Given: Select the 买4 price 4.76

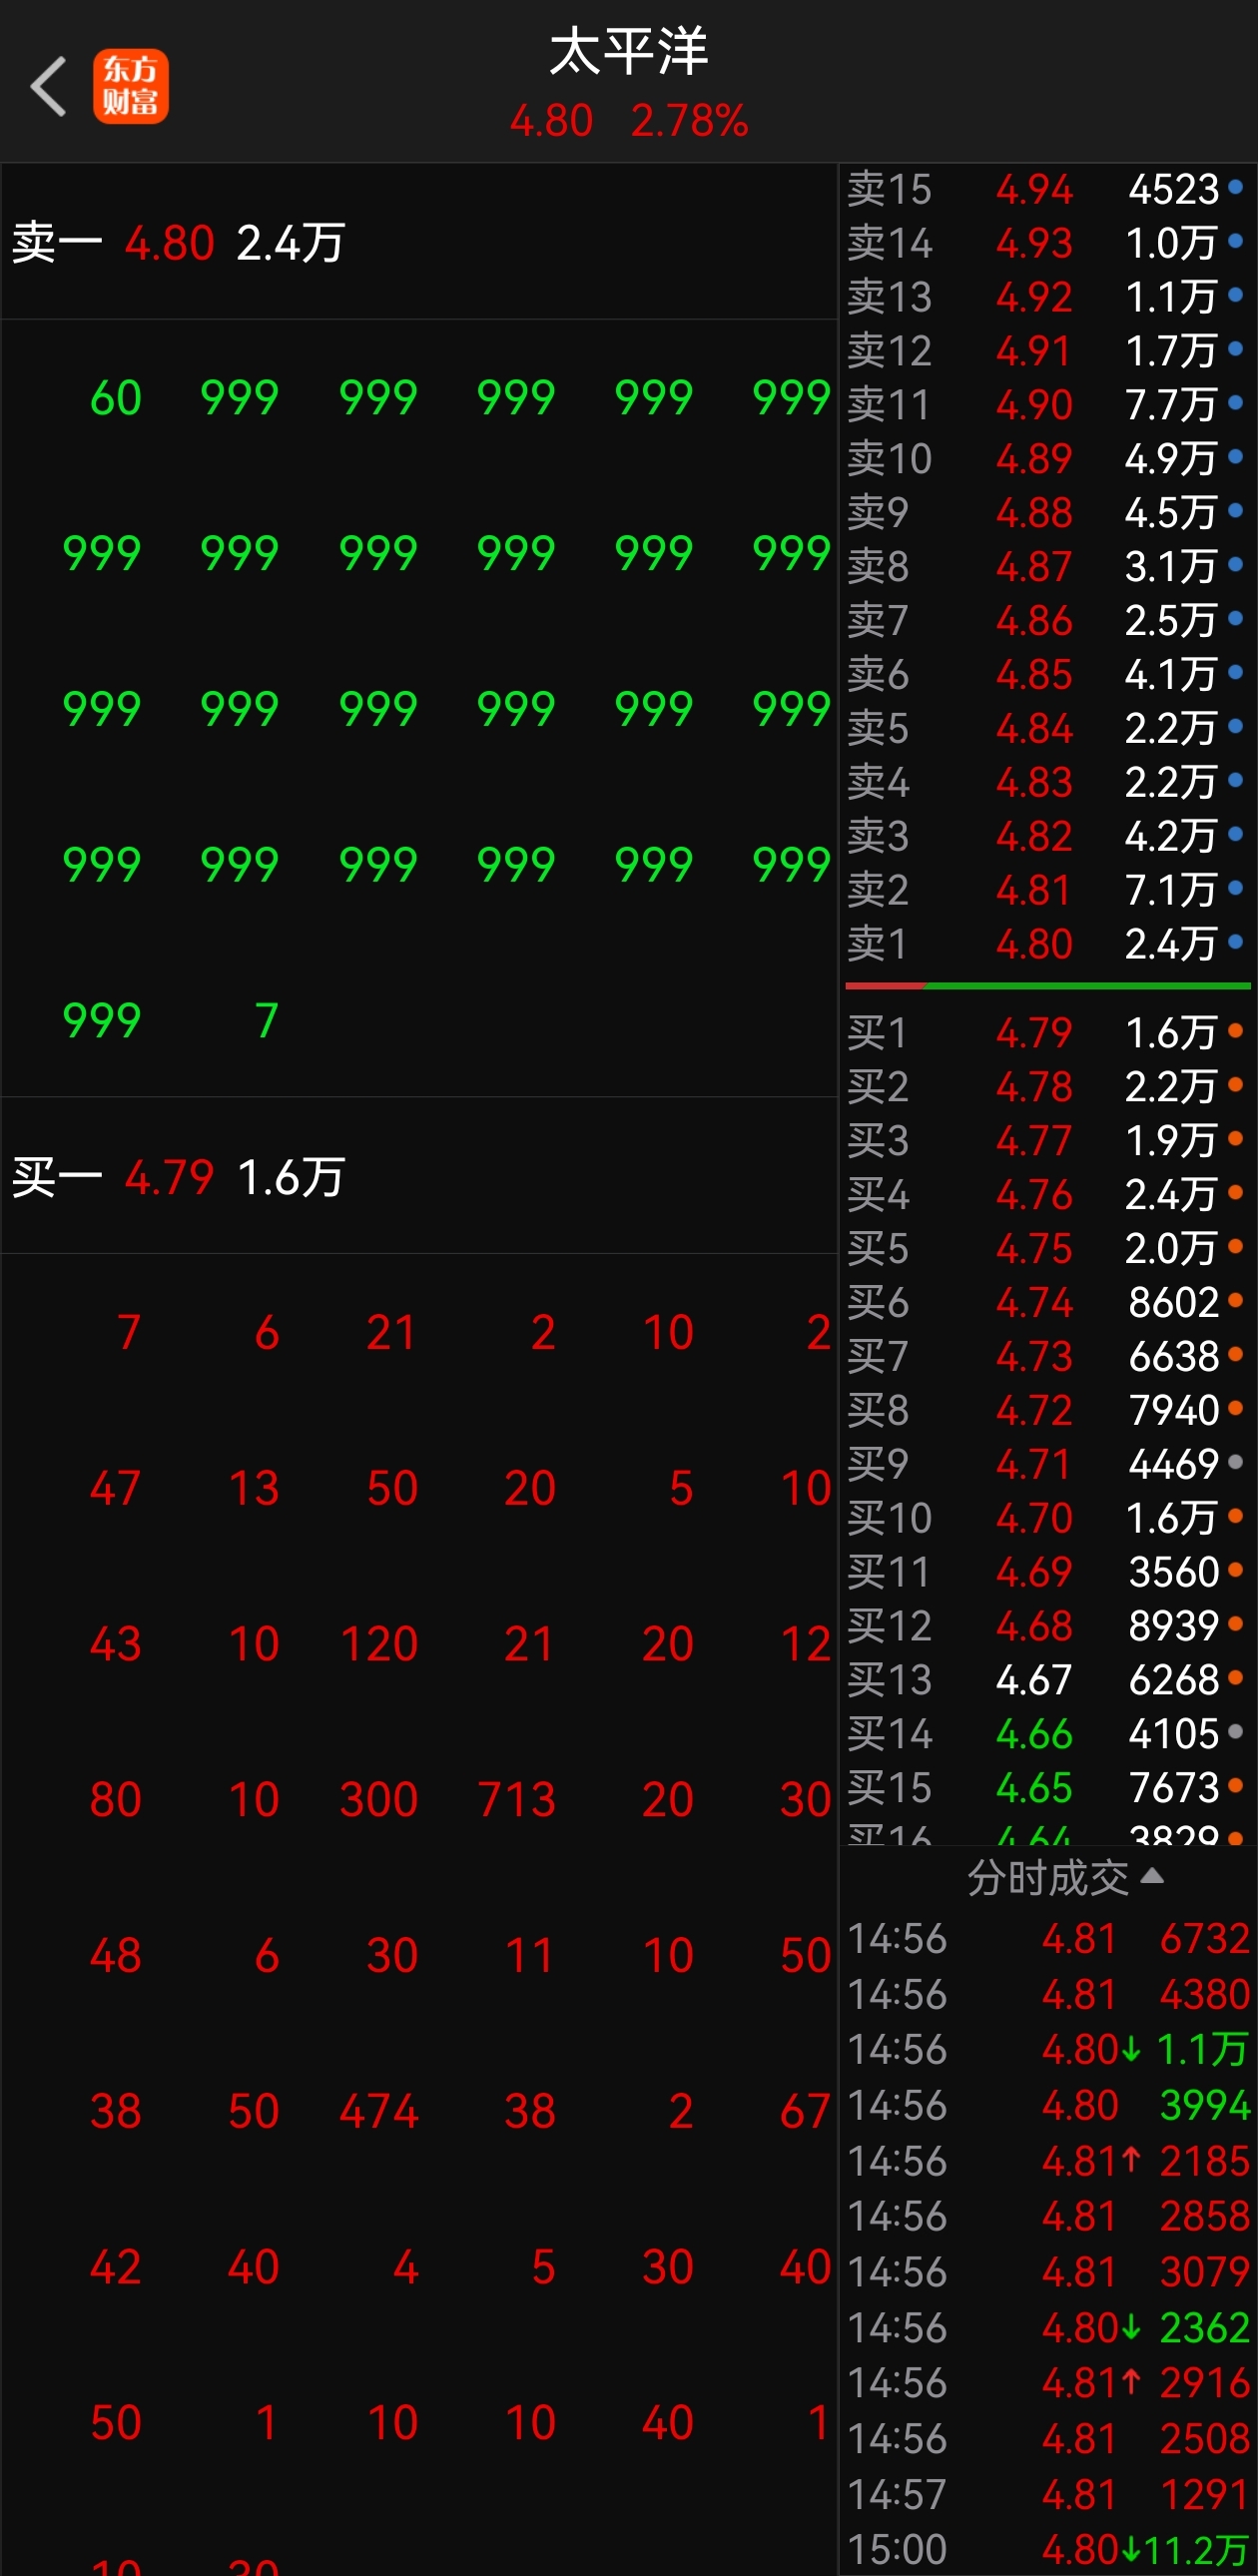Looking at the screenshot, I should 1034,1195.
